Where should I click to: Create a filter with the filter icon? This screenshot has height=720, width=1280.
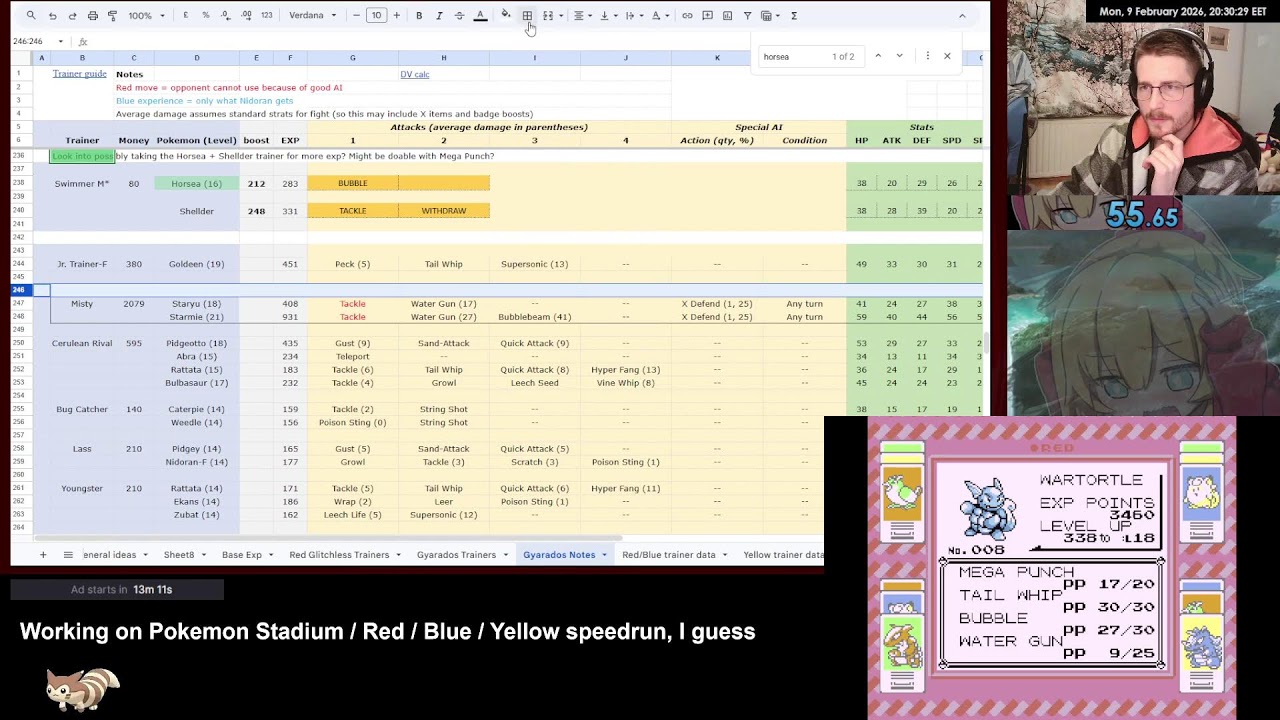747,16
